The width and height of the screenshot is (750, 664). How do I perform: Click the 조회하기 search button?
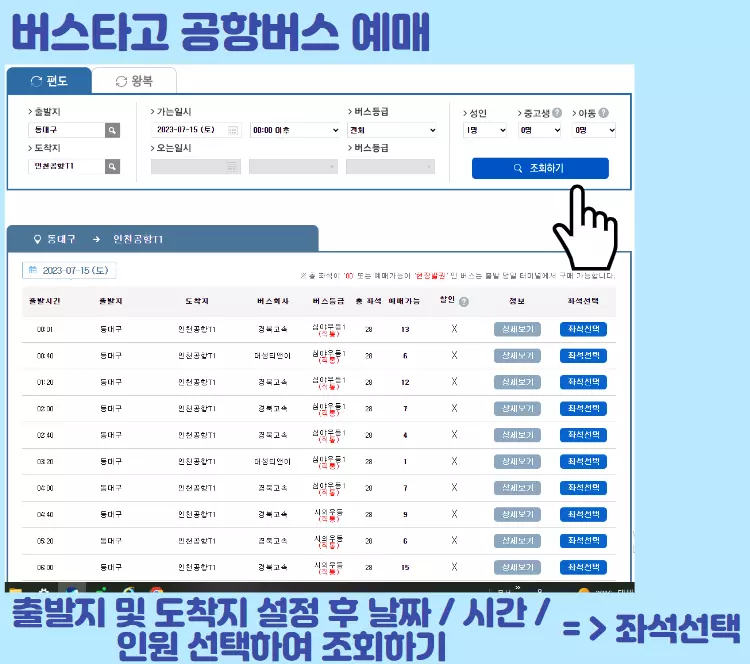pos(540,168)
